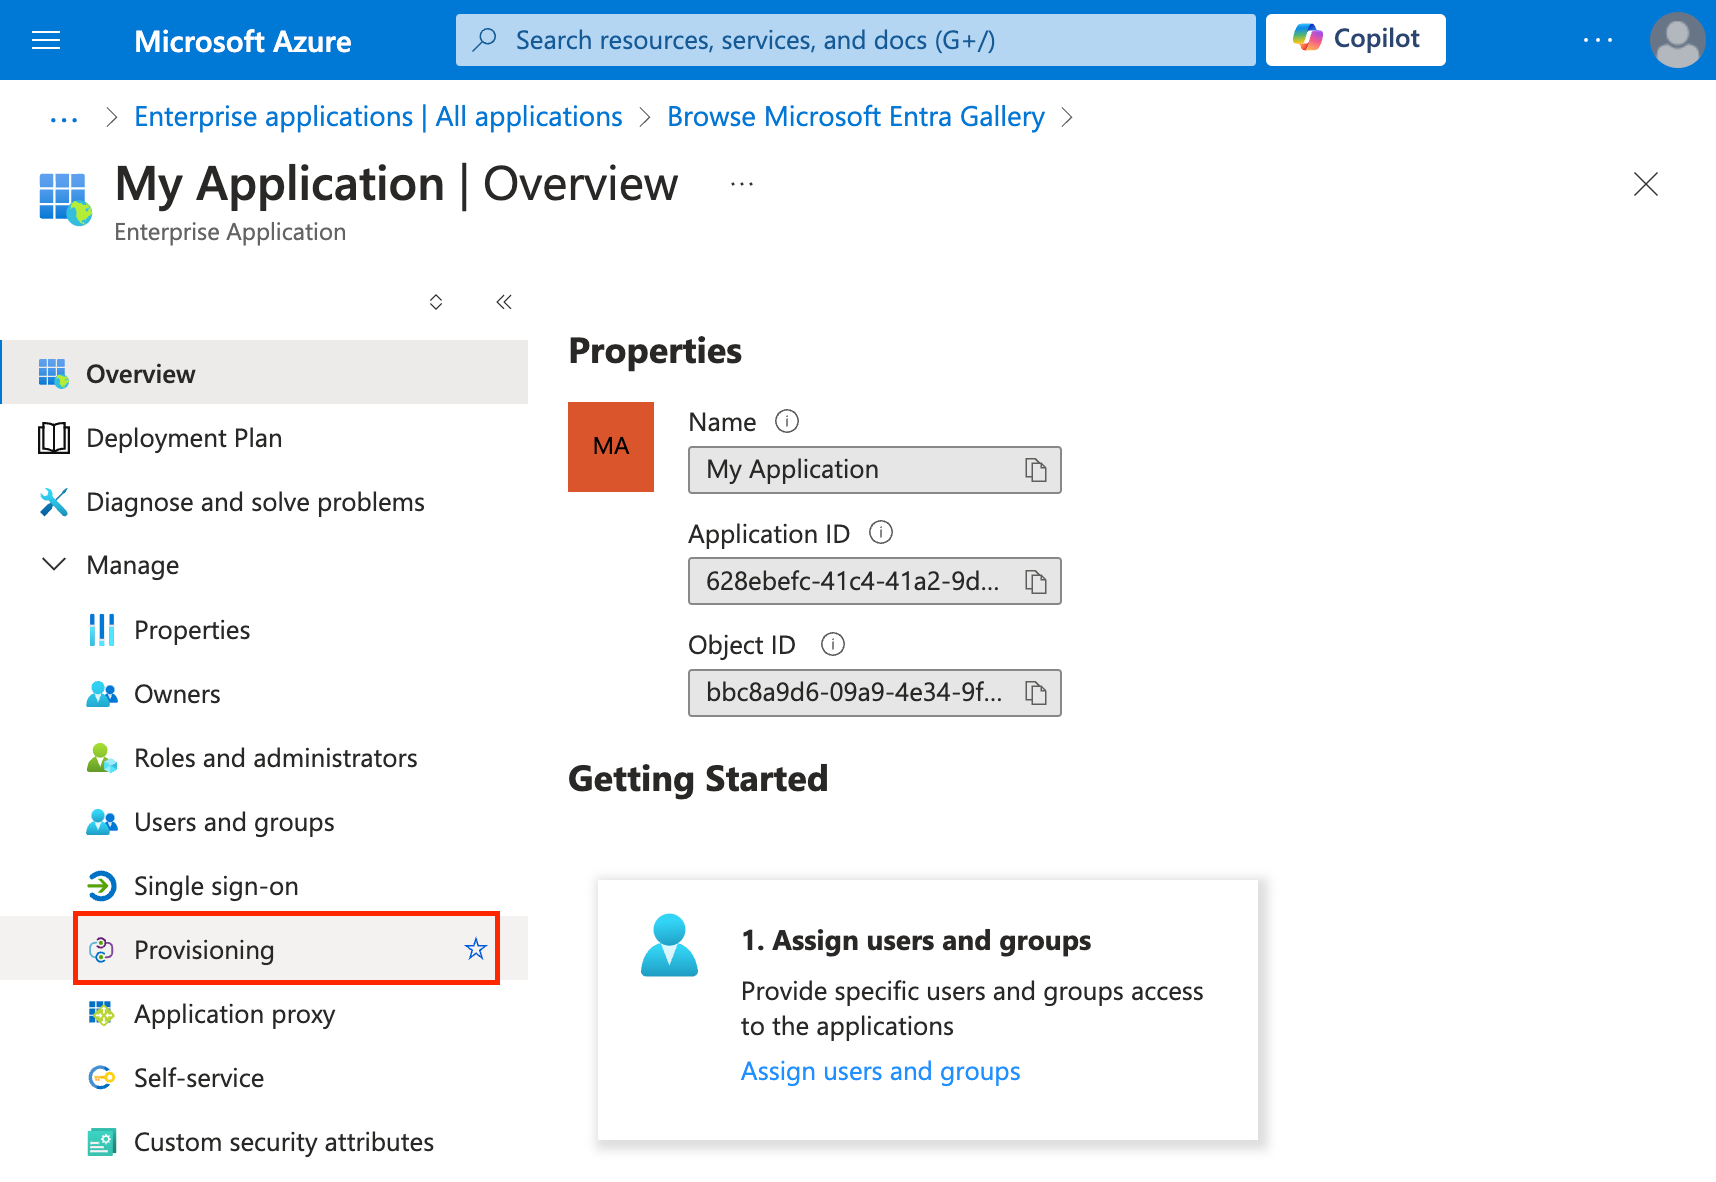
Task: Go to Browse Microsoft Entra Gallery breadcrumb
Action: tap(856, 117)
